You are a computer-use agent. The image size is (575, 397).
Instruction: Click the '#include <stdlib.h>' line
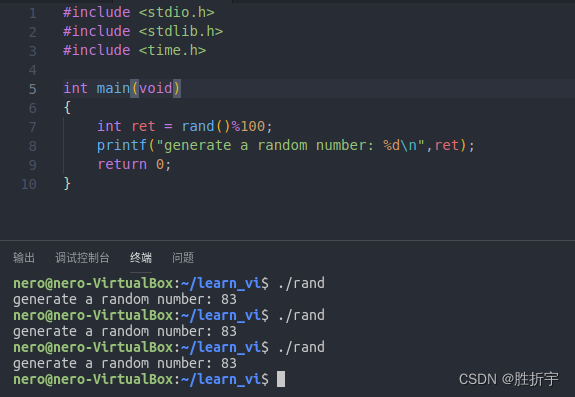pyautogui.click(x=143, y=32)
